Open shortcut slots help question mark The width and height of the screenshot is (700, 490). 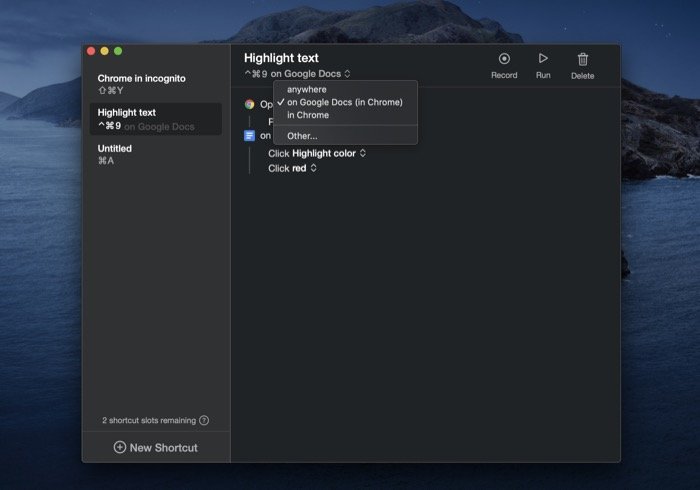coord(204,420)
